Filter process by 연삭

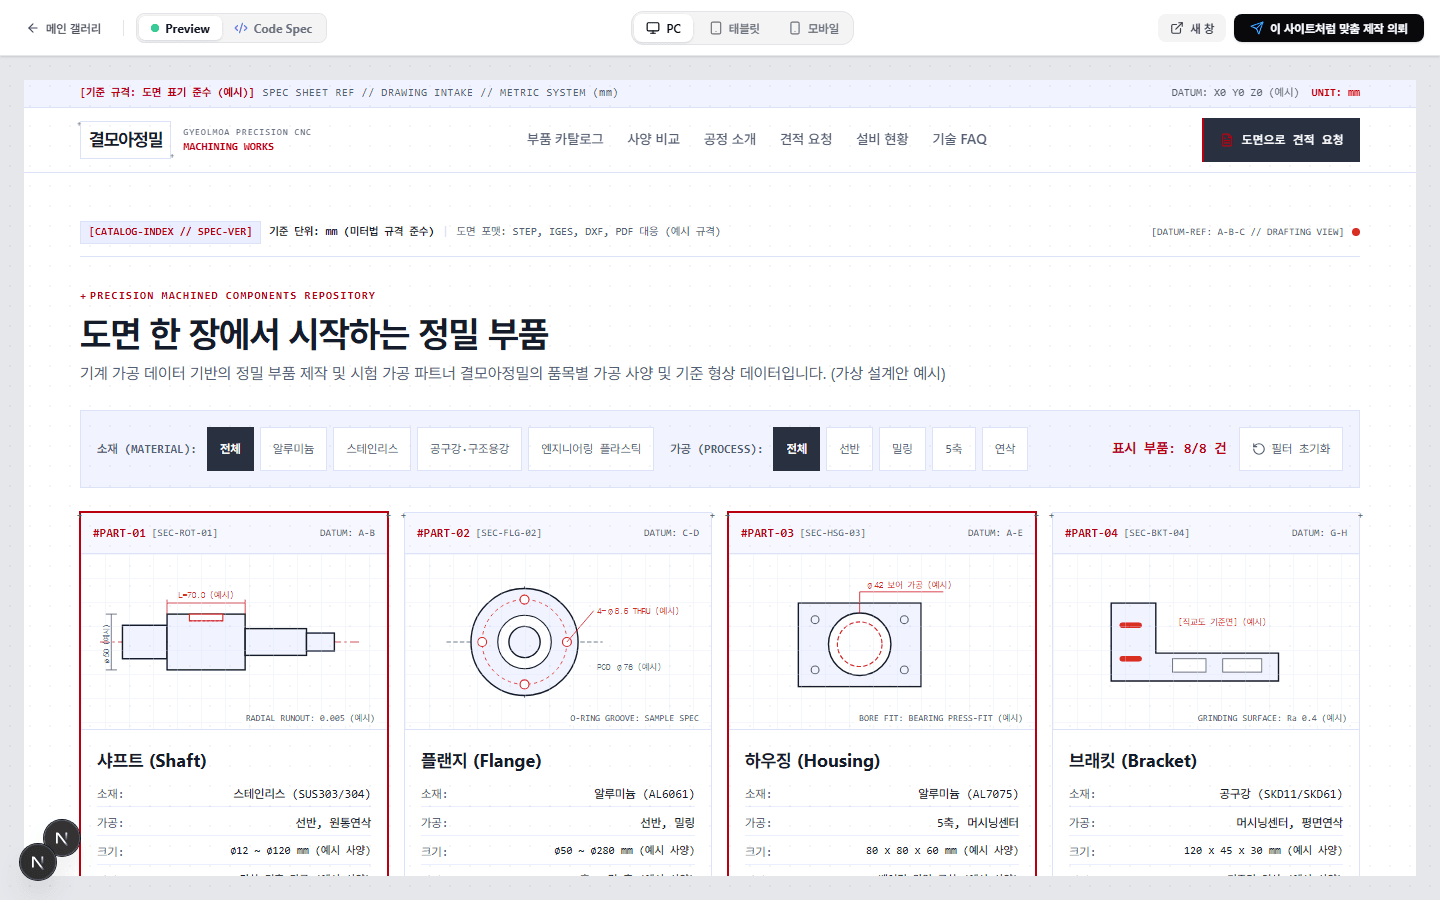tap(1005, 449)
